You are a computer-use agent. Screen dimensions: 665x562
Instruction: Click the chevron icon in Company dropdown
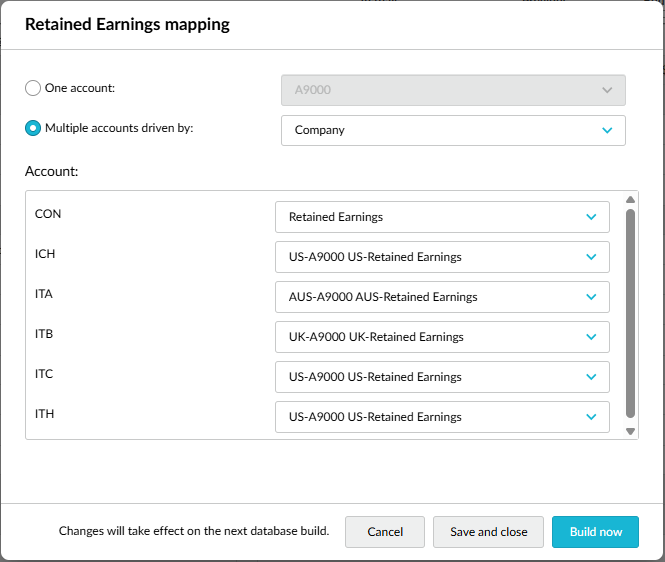pos(607,130)
